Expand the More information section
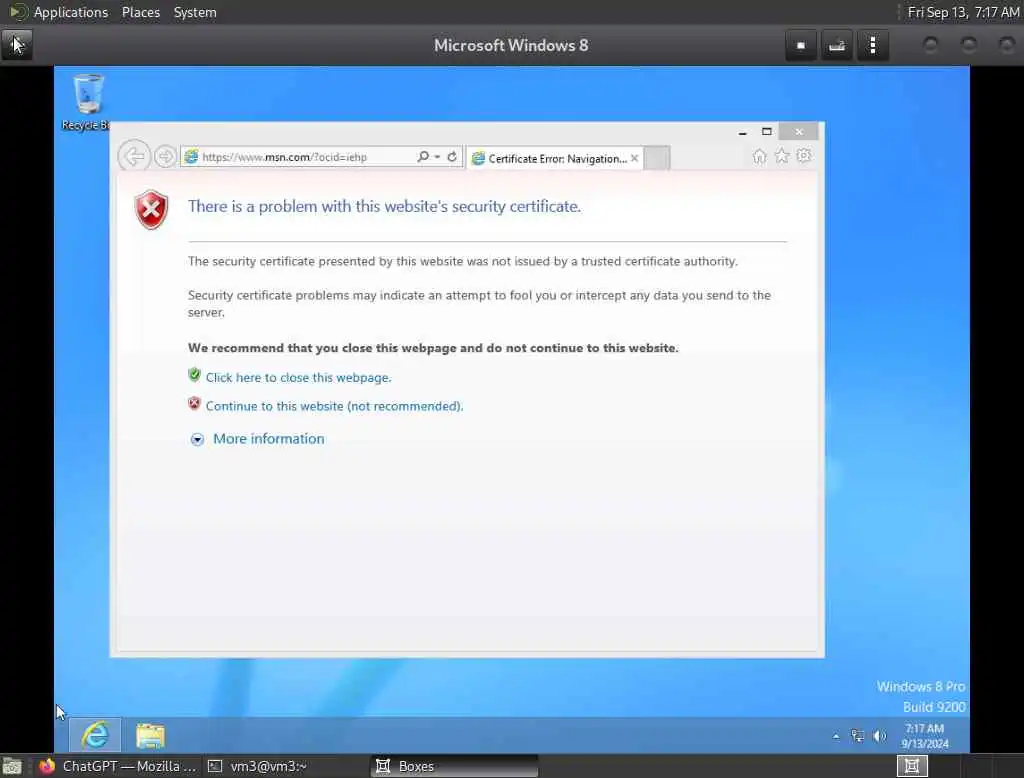1024x778 pixels. (x=268, y=439)
